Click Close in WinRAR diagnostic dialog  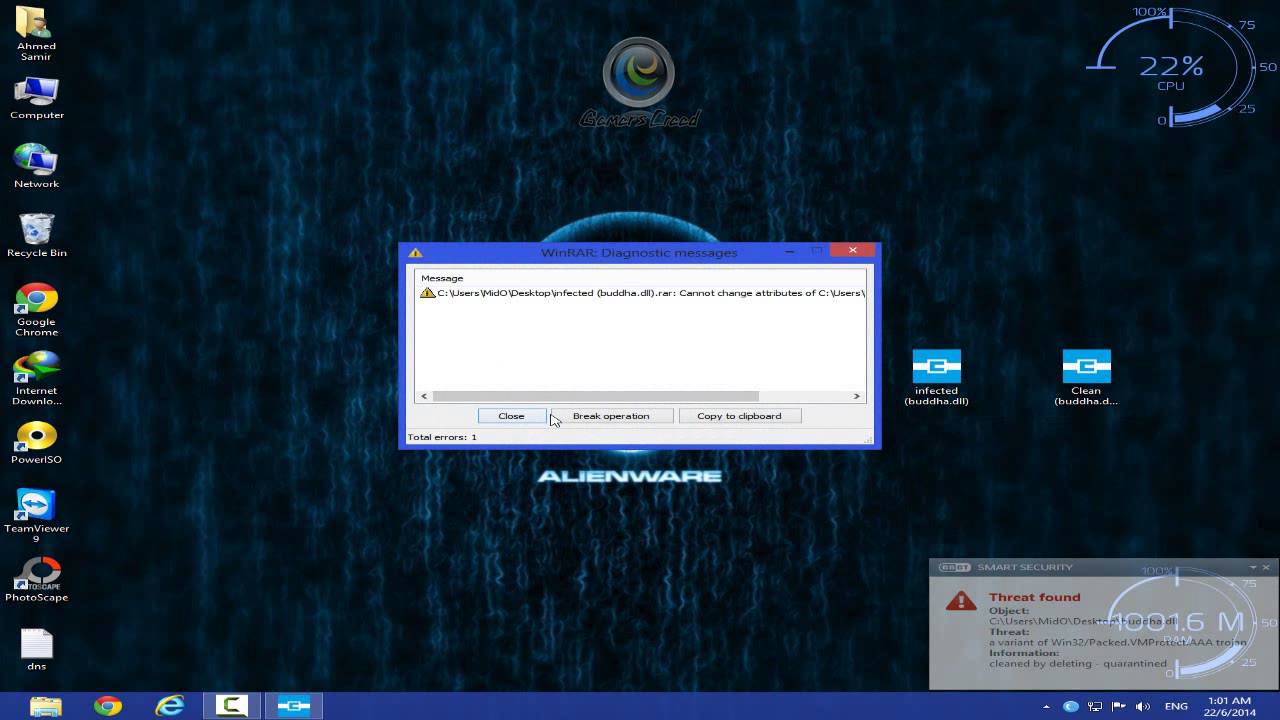tap(511, 416)
